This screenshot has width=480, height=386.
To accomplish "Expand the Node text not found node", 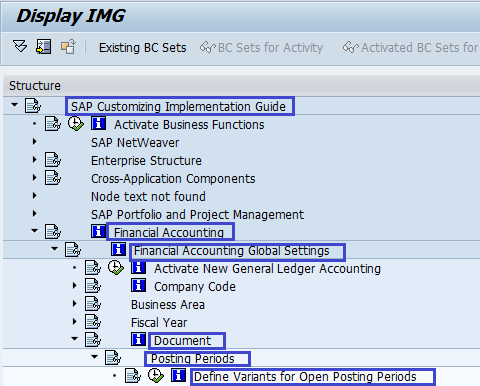I will pyautogui.click(x=35, y=196).
